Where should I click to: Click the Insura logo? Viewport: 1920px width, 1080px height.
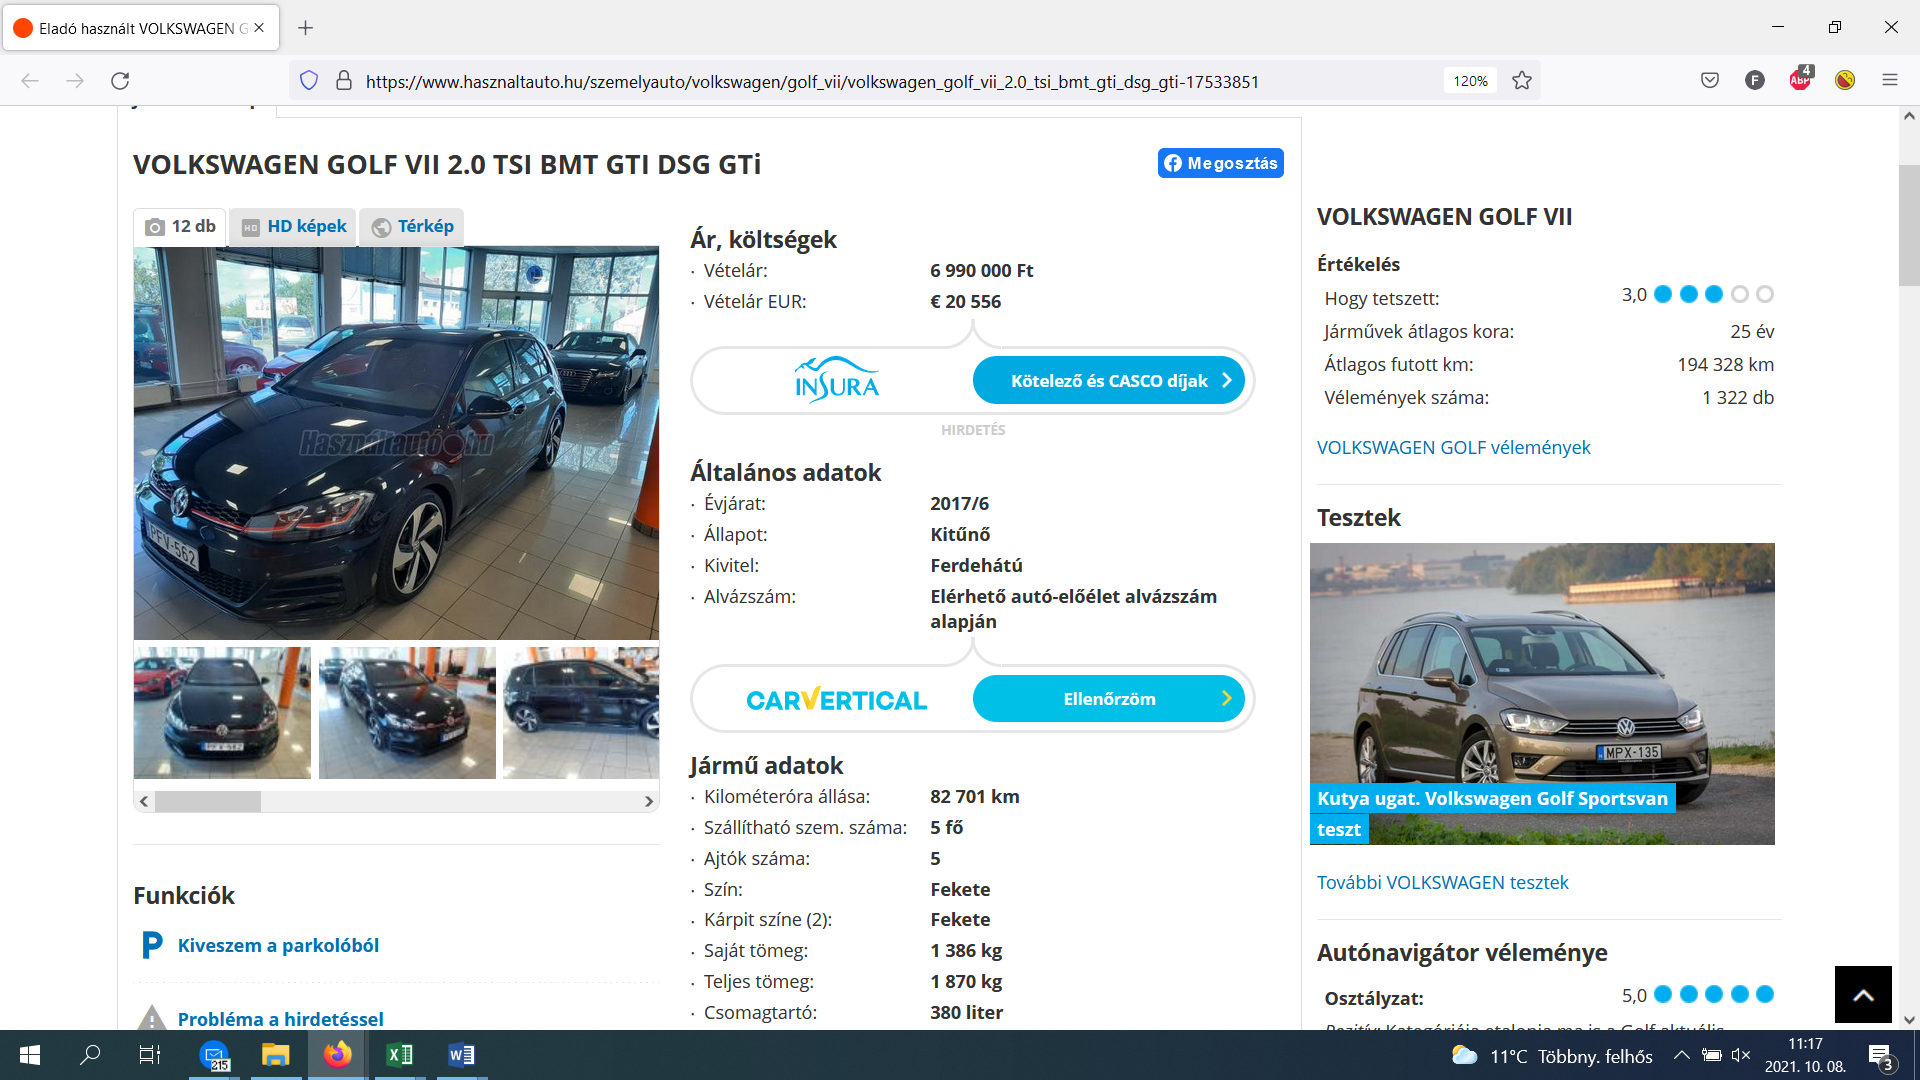836,380
